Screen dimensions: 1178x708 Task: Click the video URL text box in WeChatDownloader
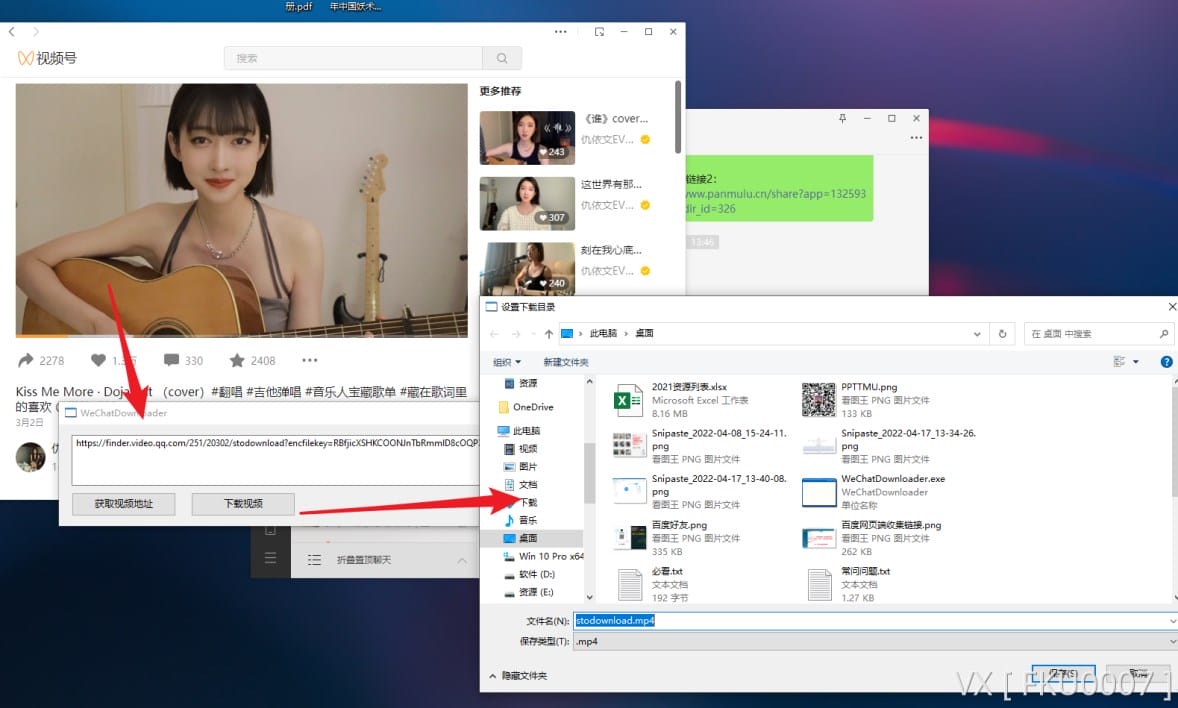275,459
